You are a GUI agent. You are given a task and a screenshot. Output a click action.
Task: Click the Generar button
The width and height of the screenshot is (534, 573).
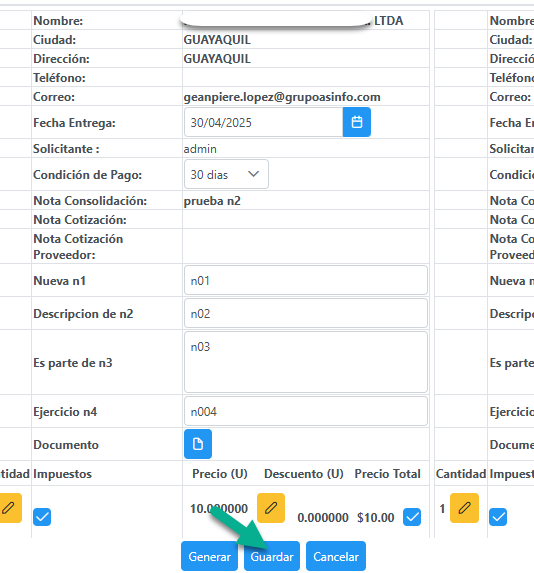(209, 556)
